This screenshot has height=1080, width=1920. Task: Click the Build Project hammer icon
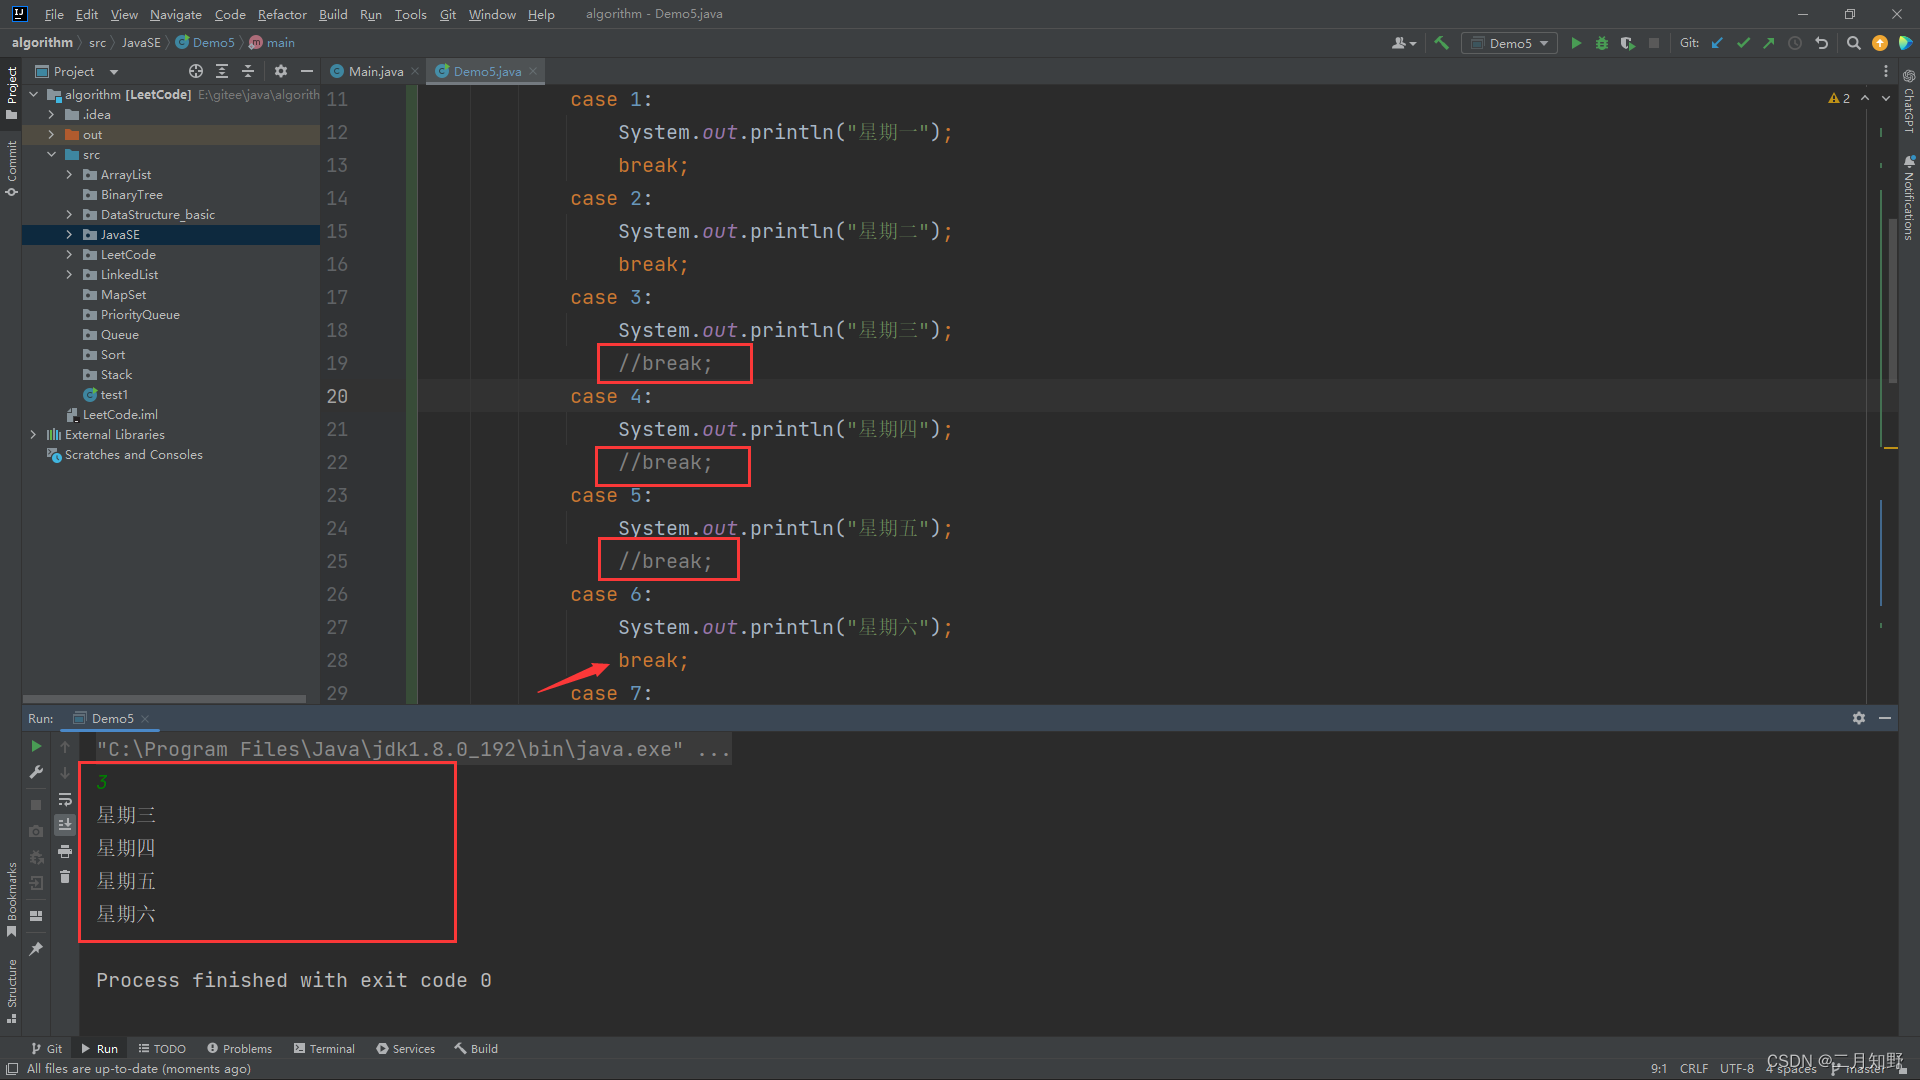[1441, 43]
